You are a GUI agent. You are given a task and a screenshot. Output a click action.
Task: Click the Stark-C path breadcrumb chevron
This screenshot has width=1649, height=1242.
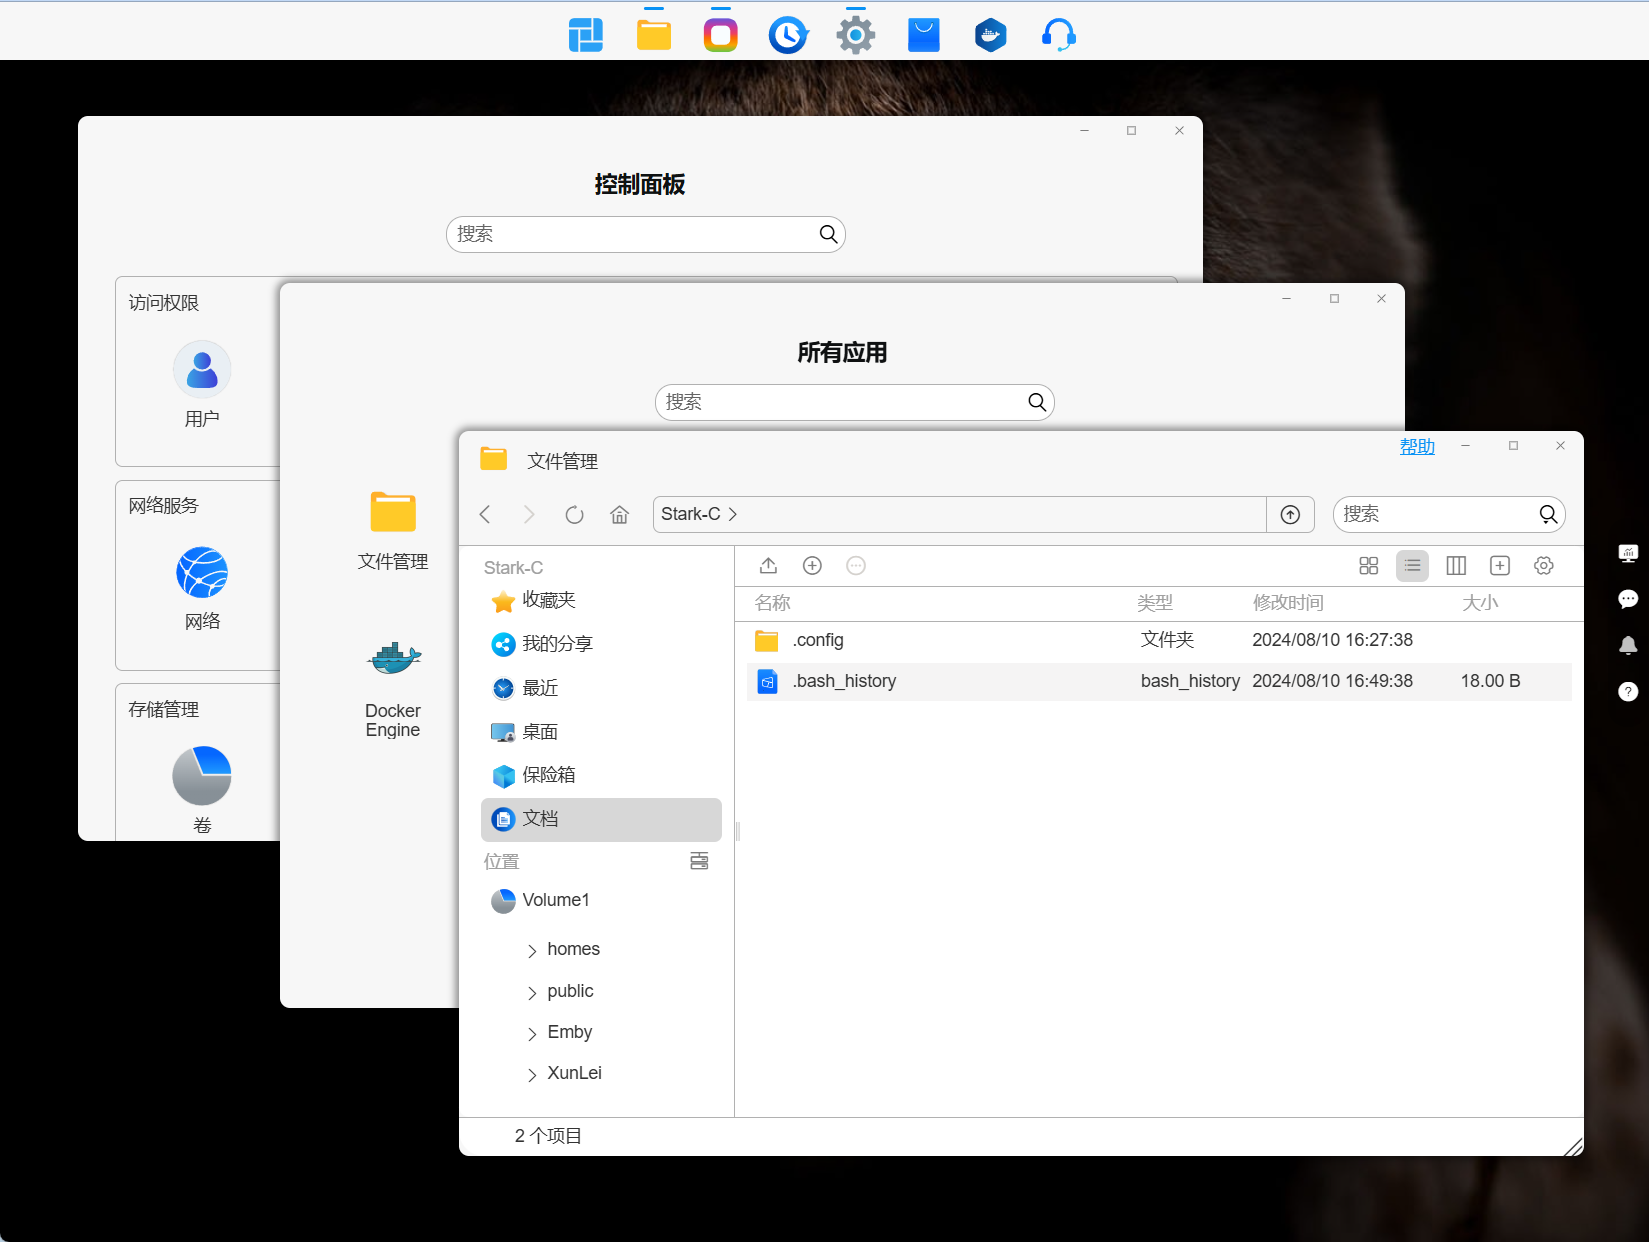tap(733, 514)
